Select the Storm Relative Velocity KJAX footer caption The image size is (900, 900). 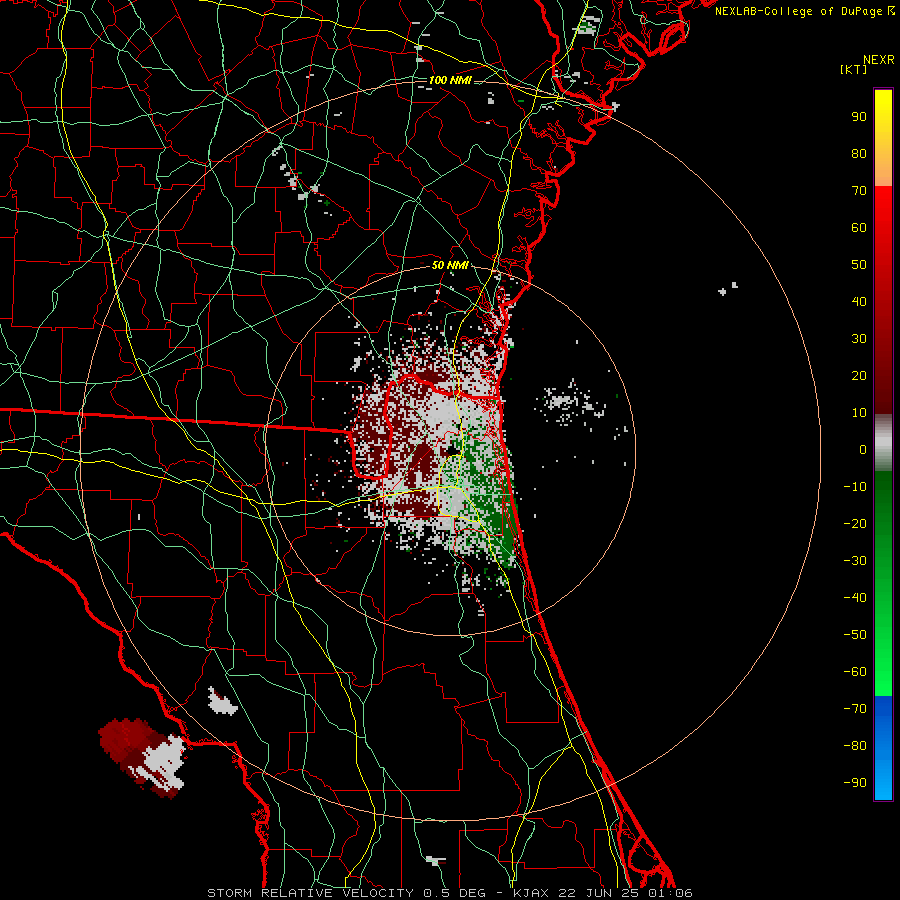pyautogui.click(x=450, y=893)
